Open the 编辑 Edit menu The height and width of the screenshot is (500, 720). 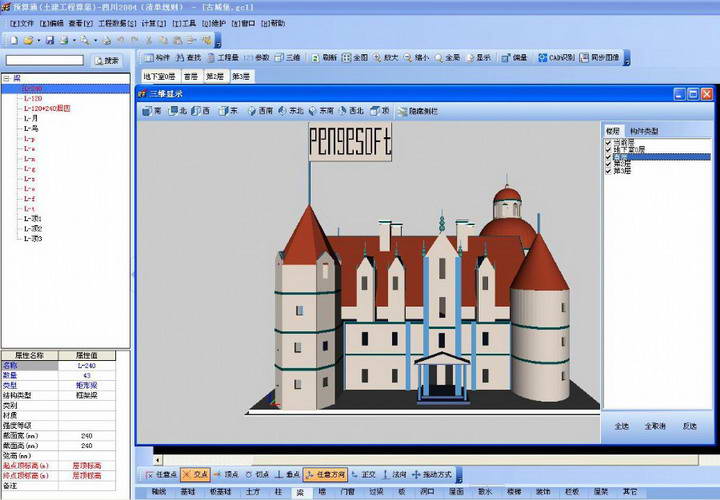point(51,23)
